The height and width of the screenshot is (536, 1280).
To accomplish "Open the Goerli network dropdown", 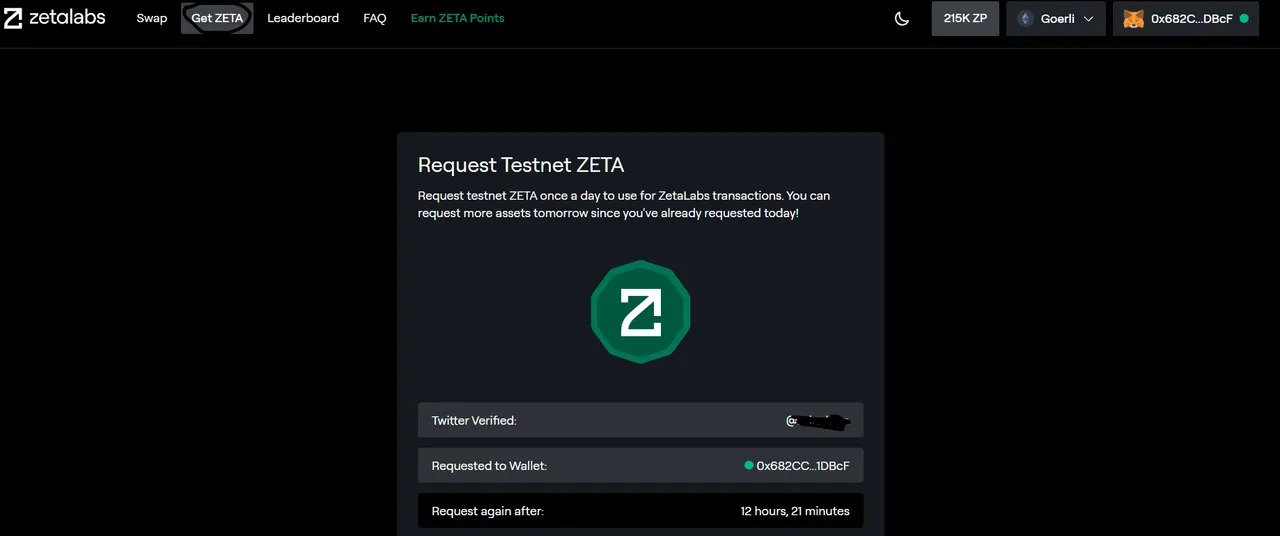I will click(x=1056, y=18).
